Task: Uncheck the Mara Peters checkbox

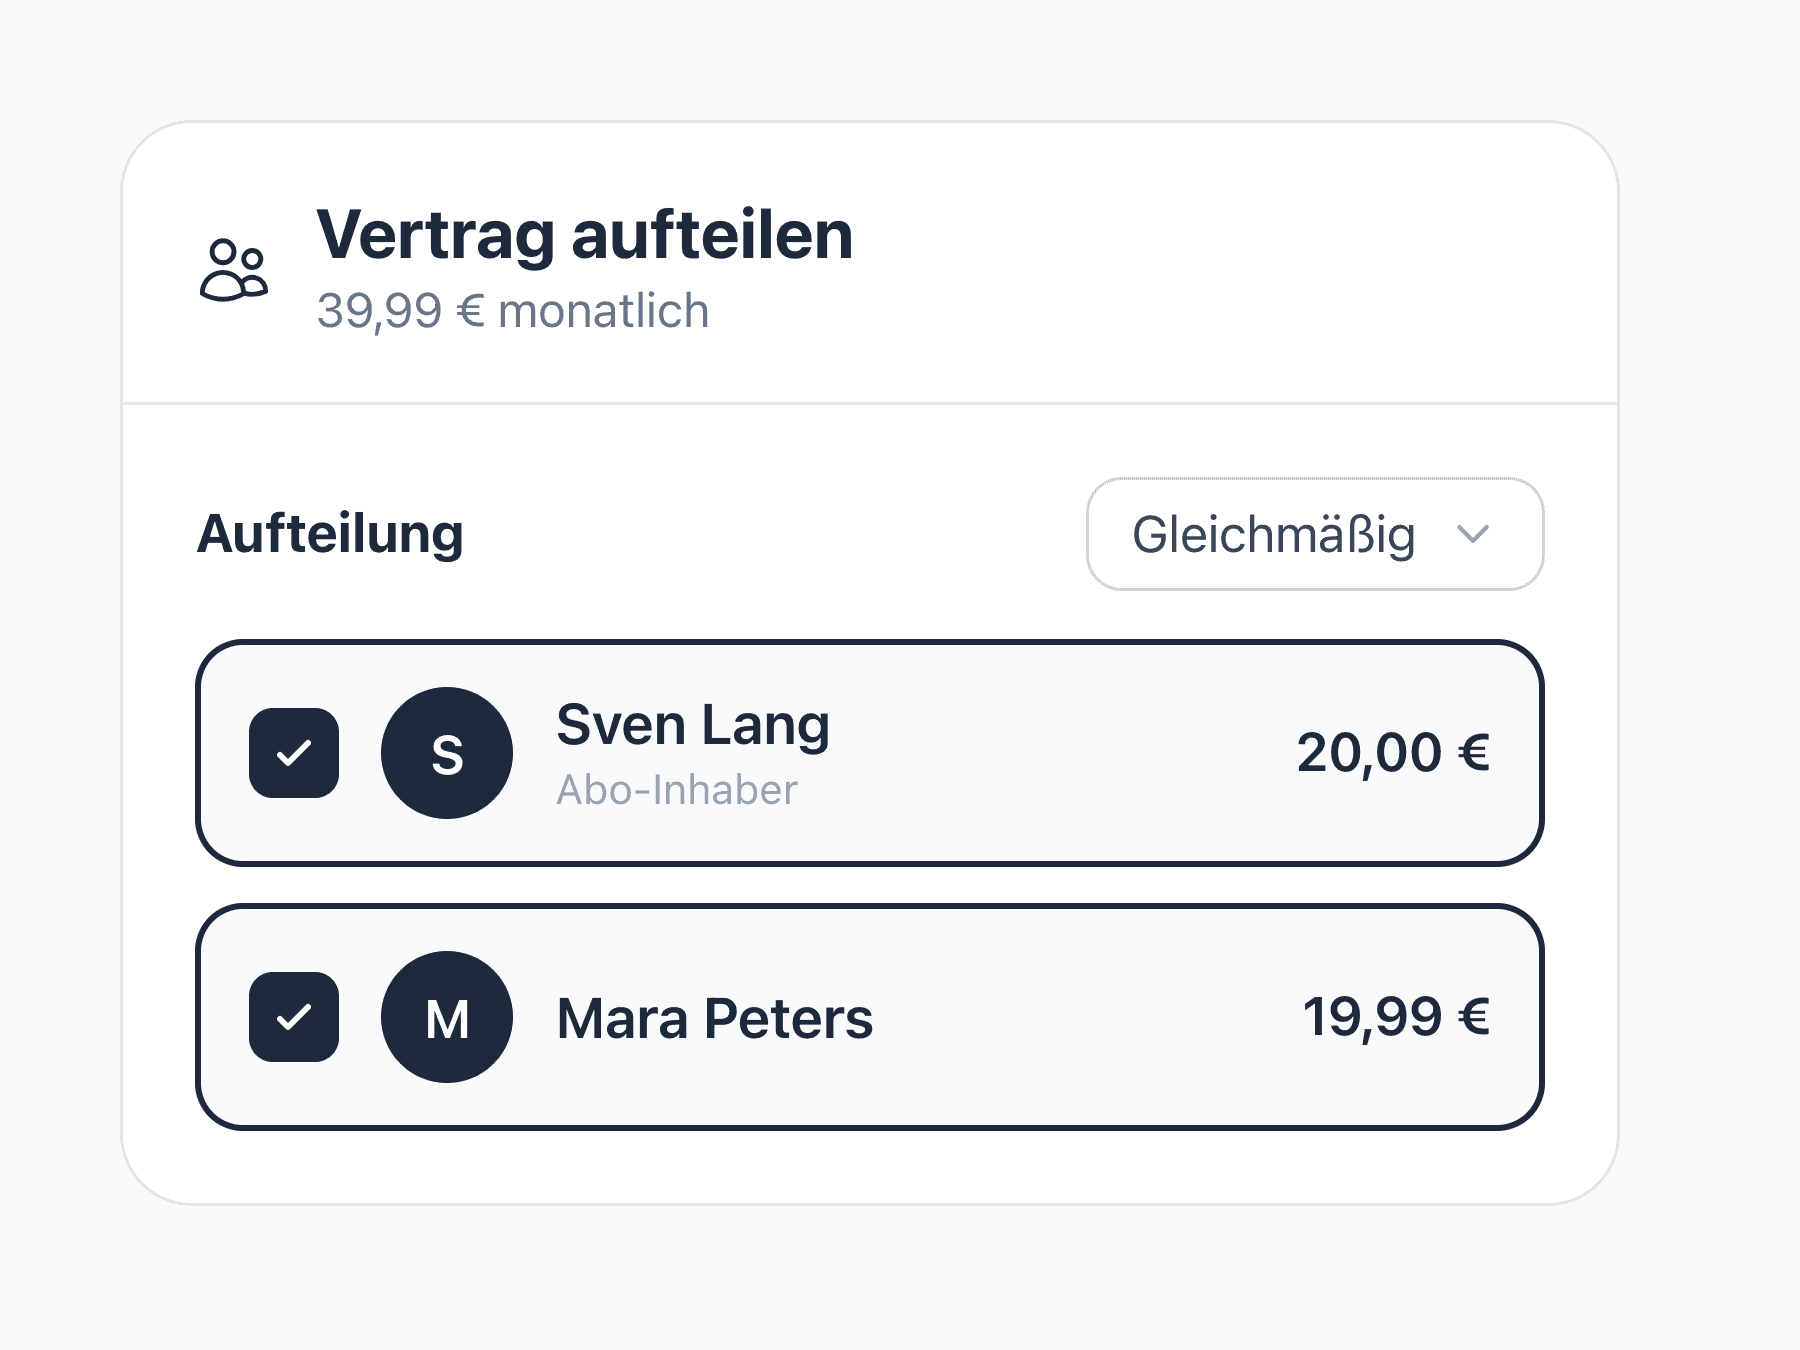Action: pos(294,1017)
